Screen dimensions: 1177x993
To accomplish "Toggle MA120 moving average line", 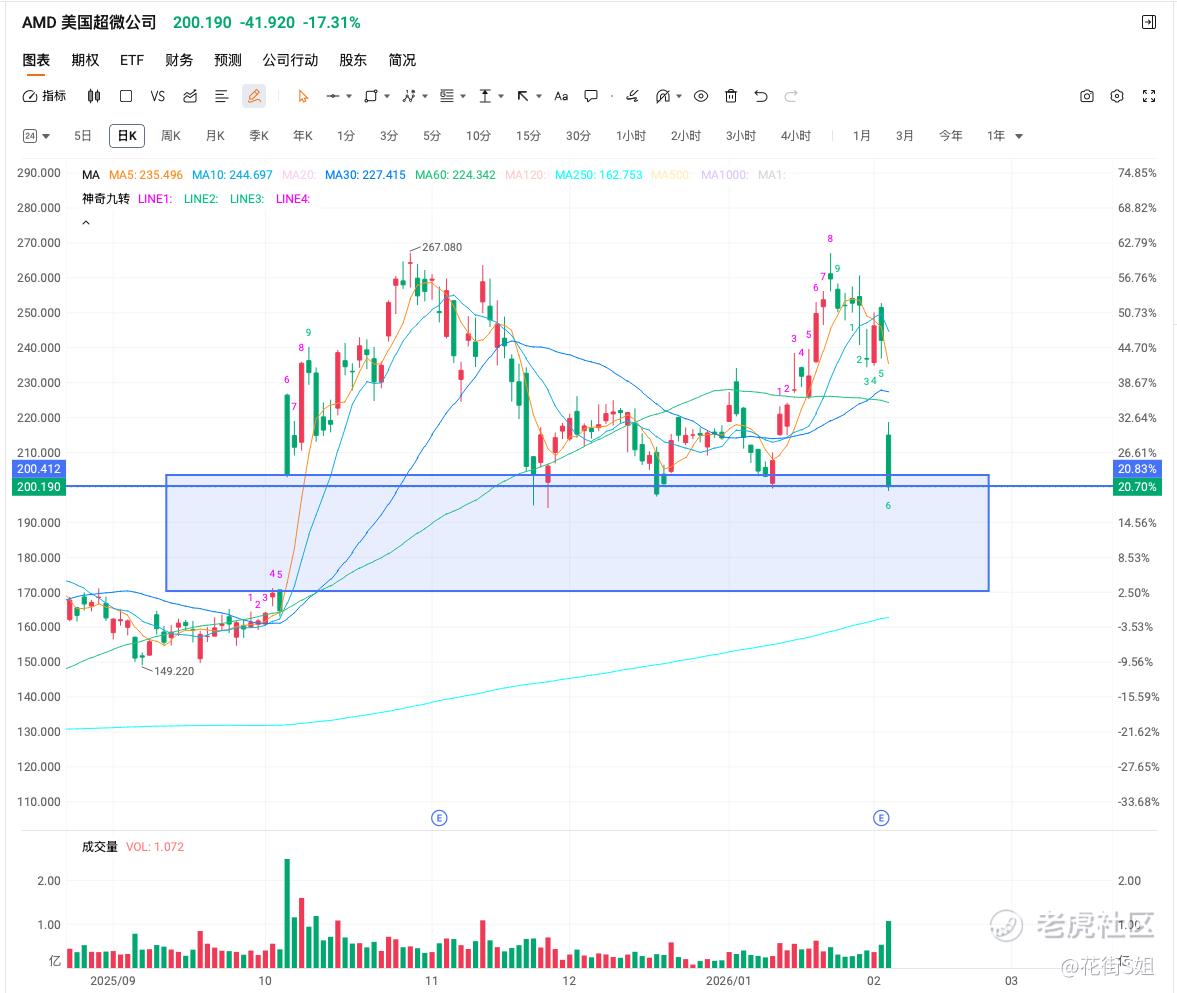I will click(x=525, y=175).
